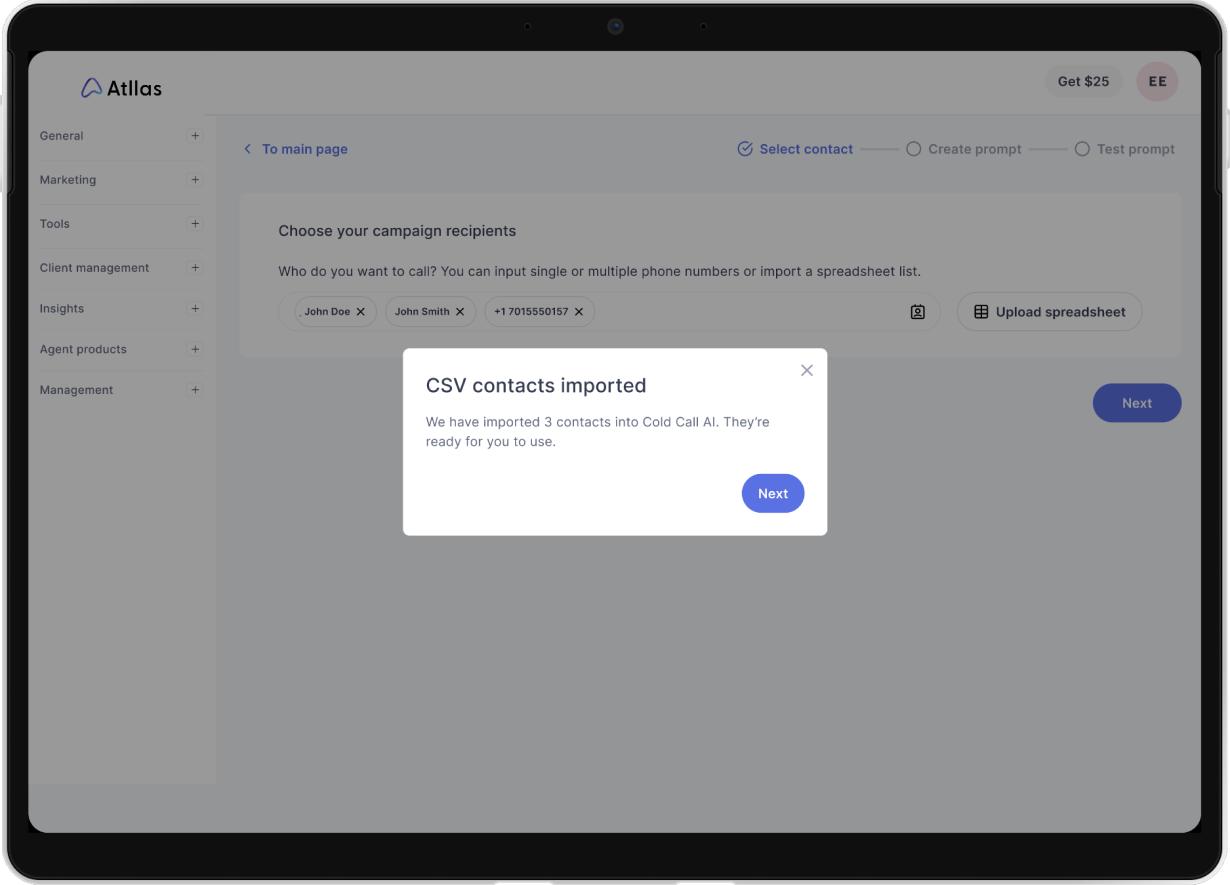The width and height of the screenshot is (1230, 885).
Task: Click the EE user avatar
Action: 1157,82
